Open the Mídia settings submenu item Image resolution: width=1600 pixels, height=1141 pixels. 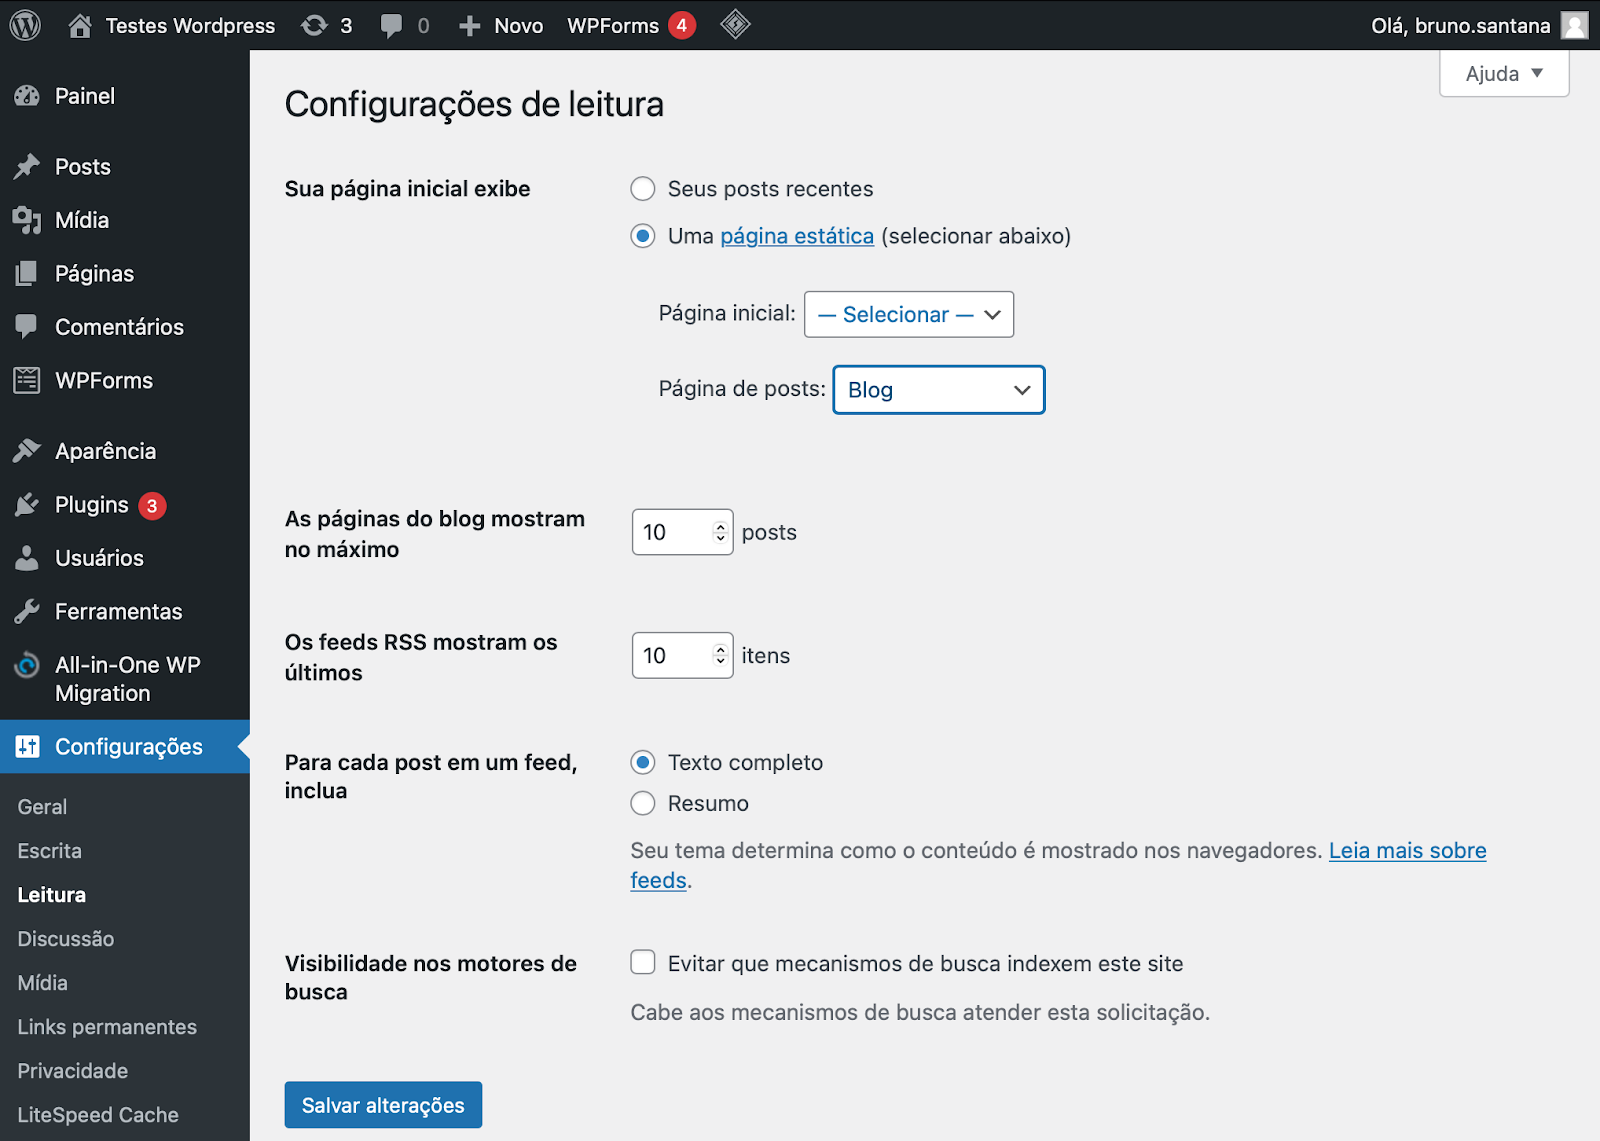click(x=43, y=983)
